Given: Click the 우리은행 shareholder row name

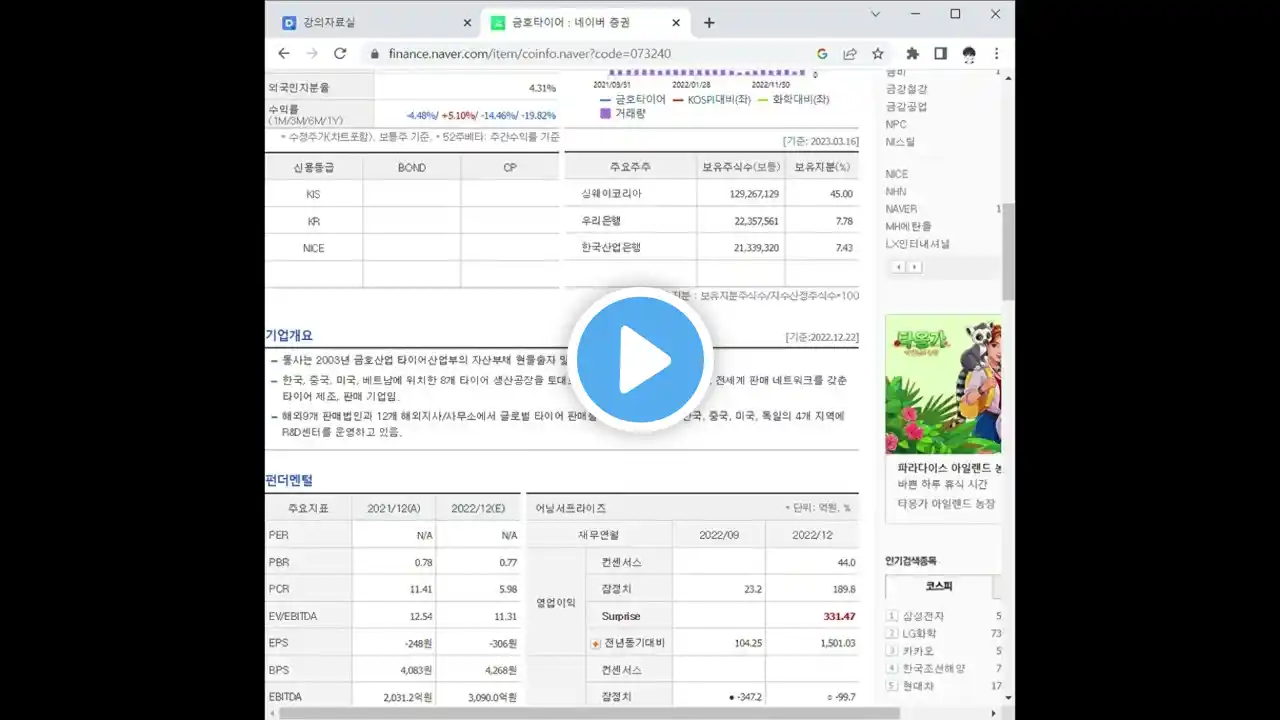Looking at the screenshot, I should point(601,221).
